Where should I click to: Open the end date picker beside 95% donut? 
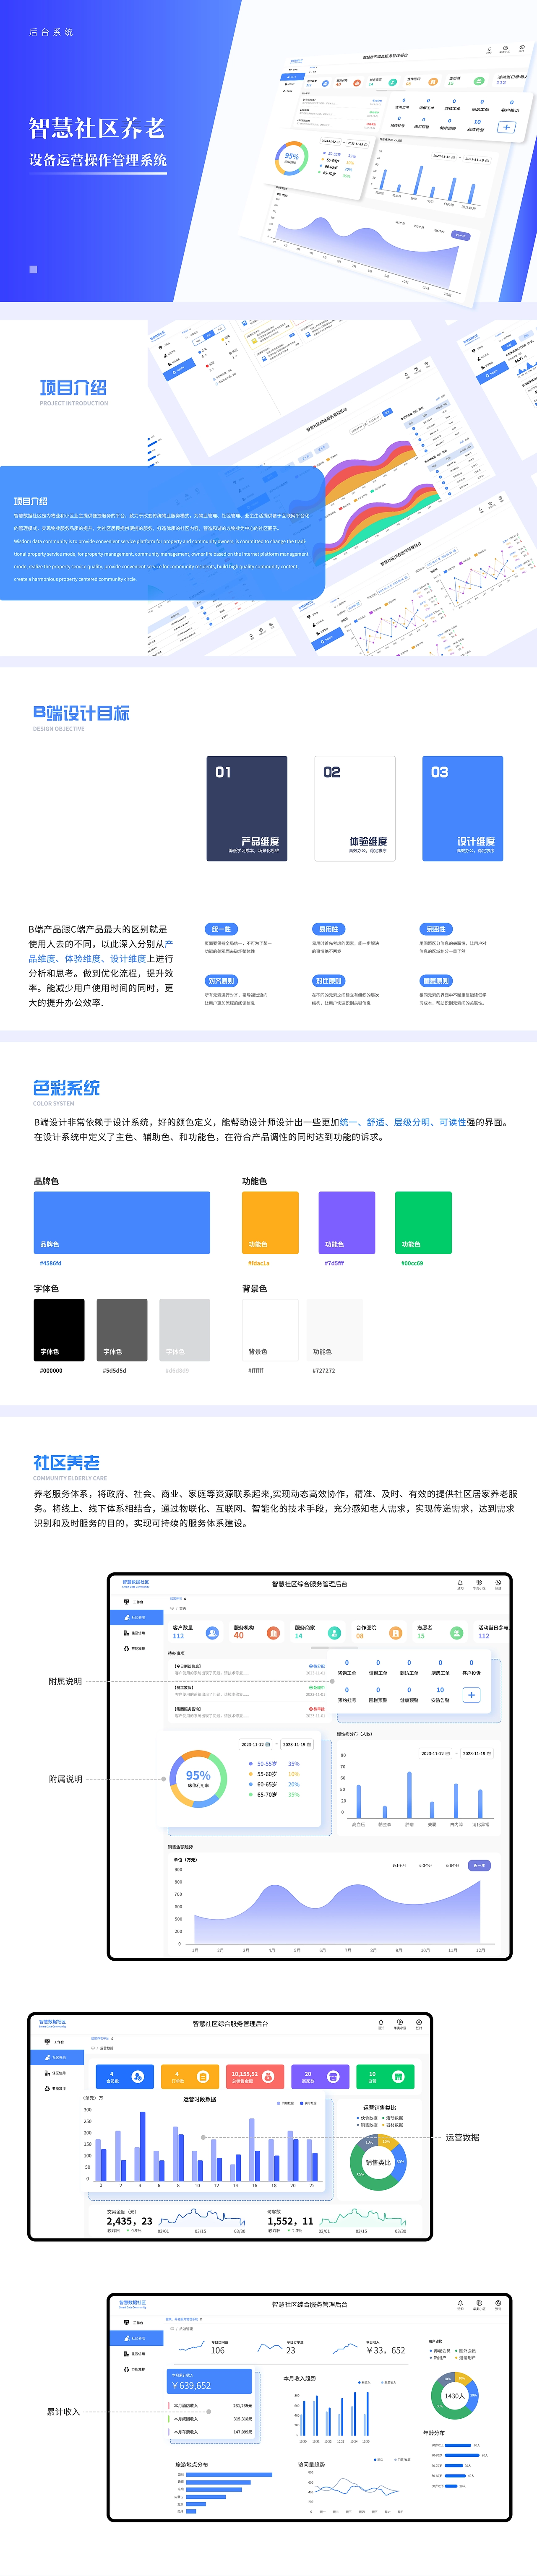point(296,1744)
